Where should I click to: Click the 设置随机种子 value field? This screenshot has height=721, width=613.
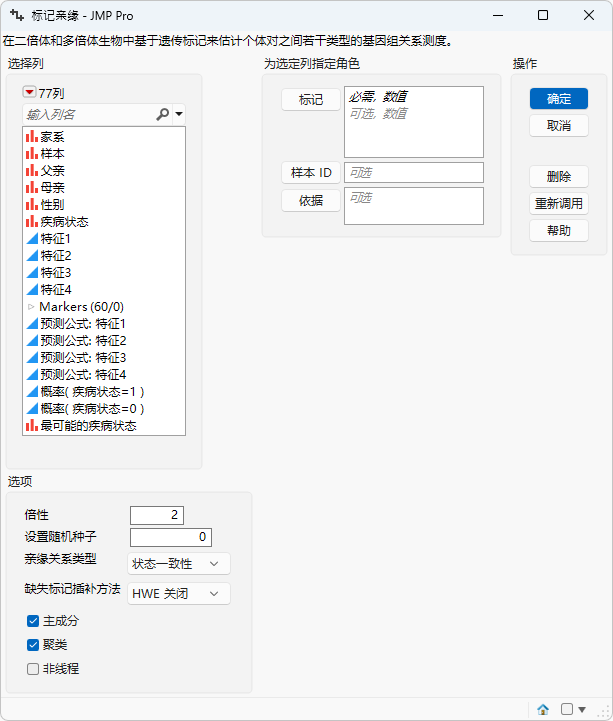coord(171,537)
